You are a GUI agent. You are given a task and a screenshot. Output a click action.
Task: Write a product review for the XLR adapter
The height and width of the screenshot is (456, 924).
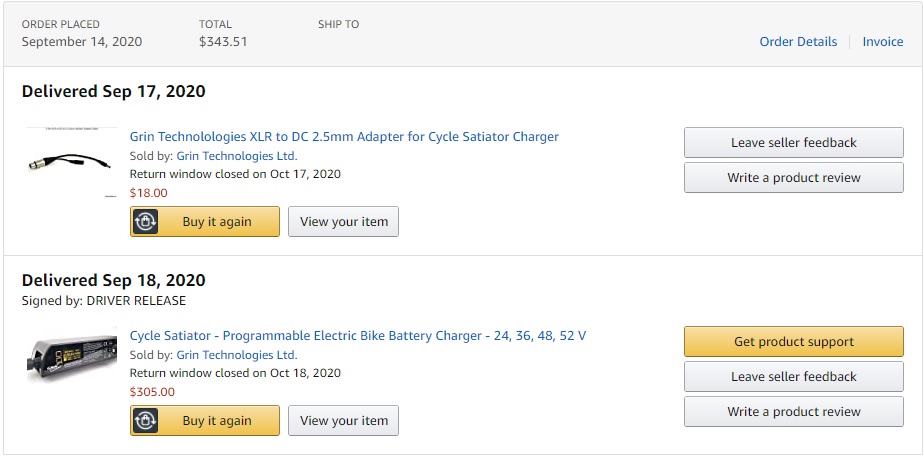coord(794,177)
